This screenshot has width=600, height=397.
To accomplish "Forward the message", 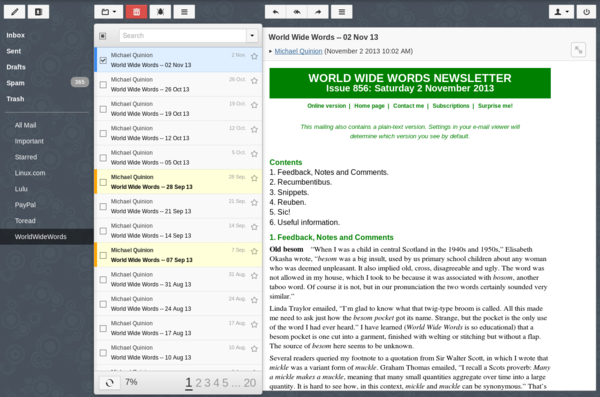I will click(318, 12).
